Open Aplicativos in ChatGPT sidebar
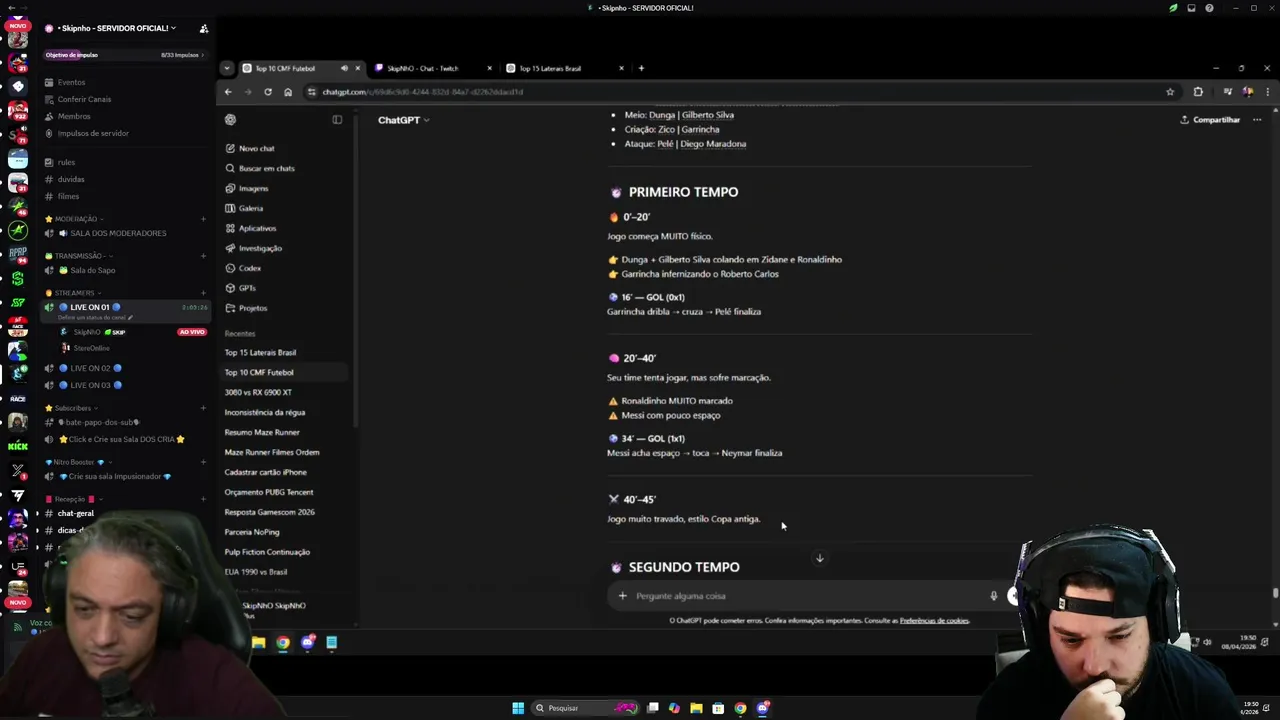1280x720 pixels. pos(257,228)
